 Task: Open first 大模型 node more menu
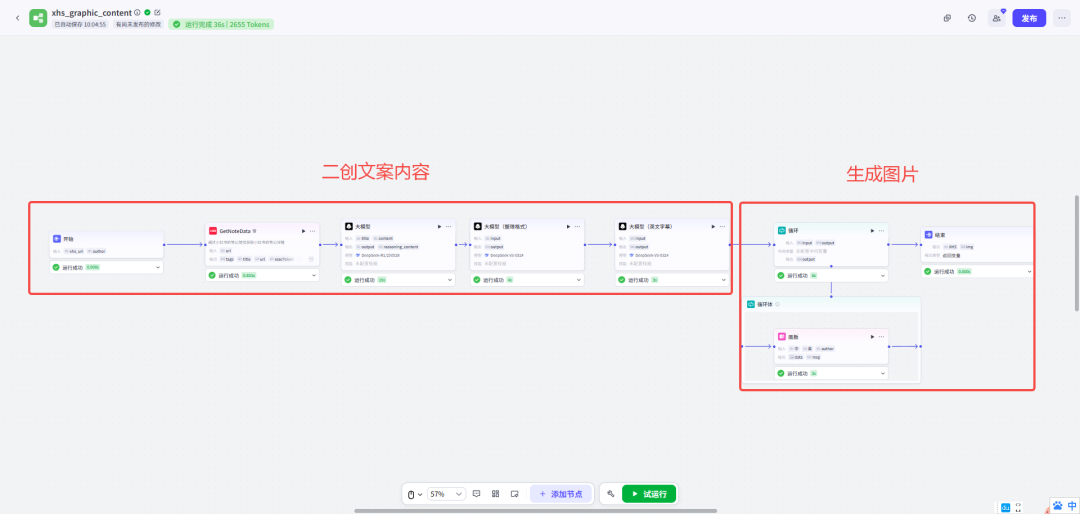pyautogui.click(x=449, y=226)
